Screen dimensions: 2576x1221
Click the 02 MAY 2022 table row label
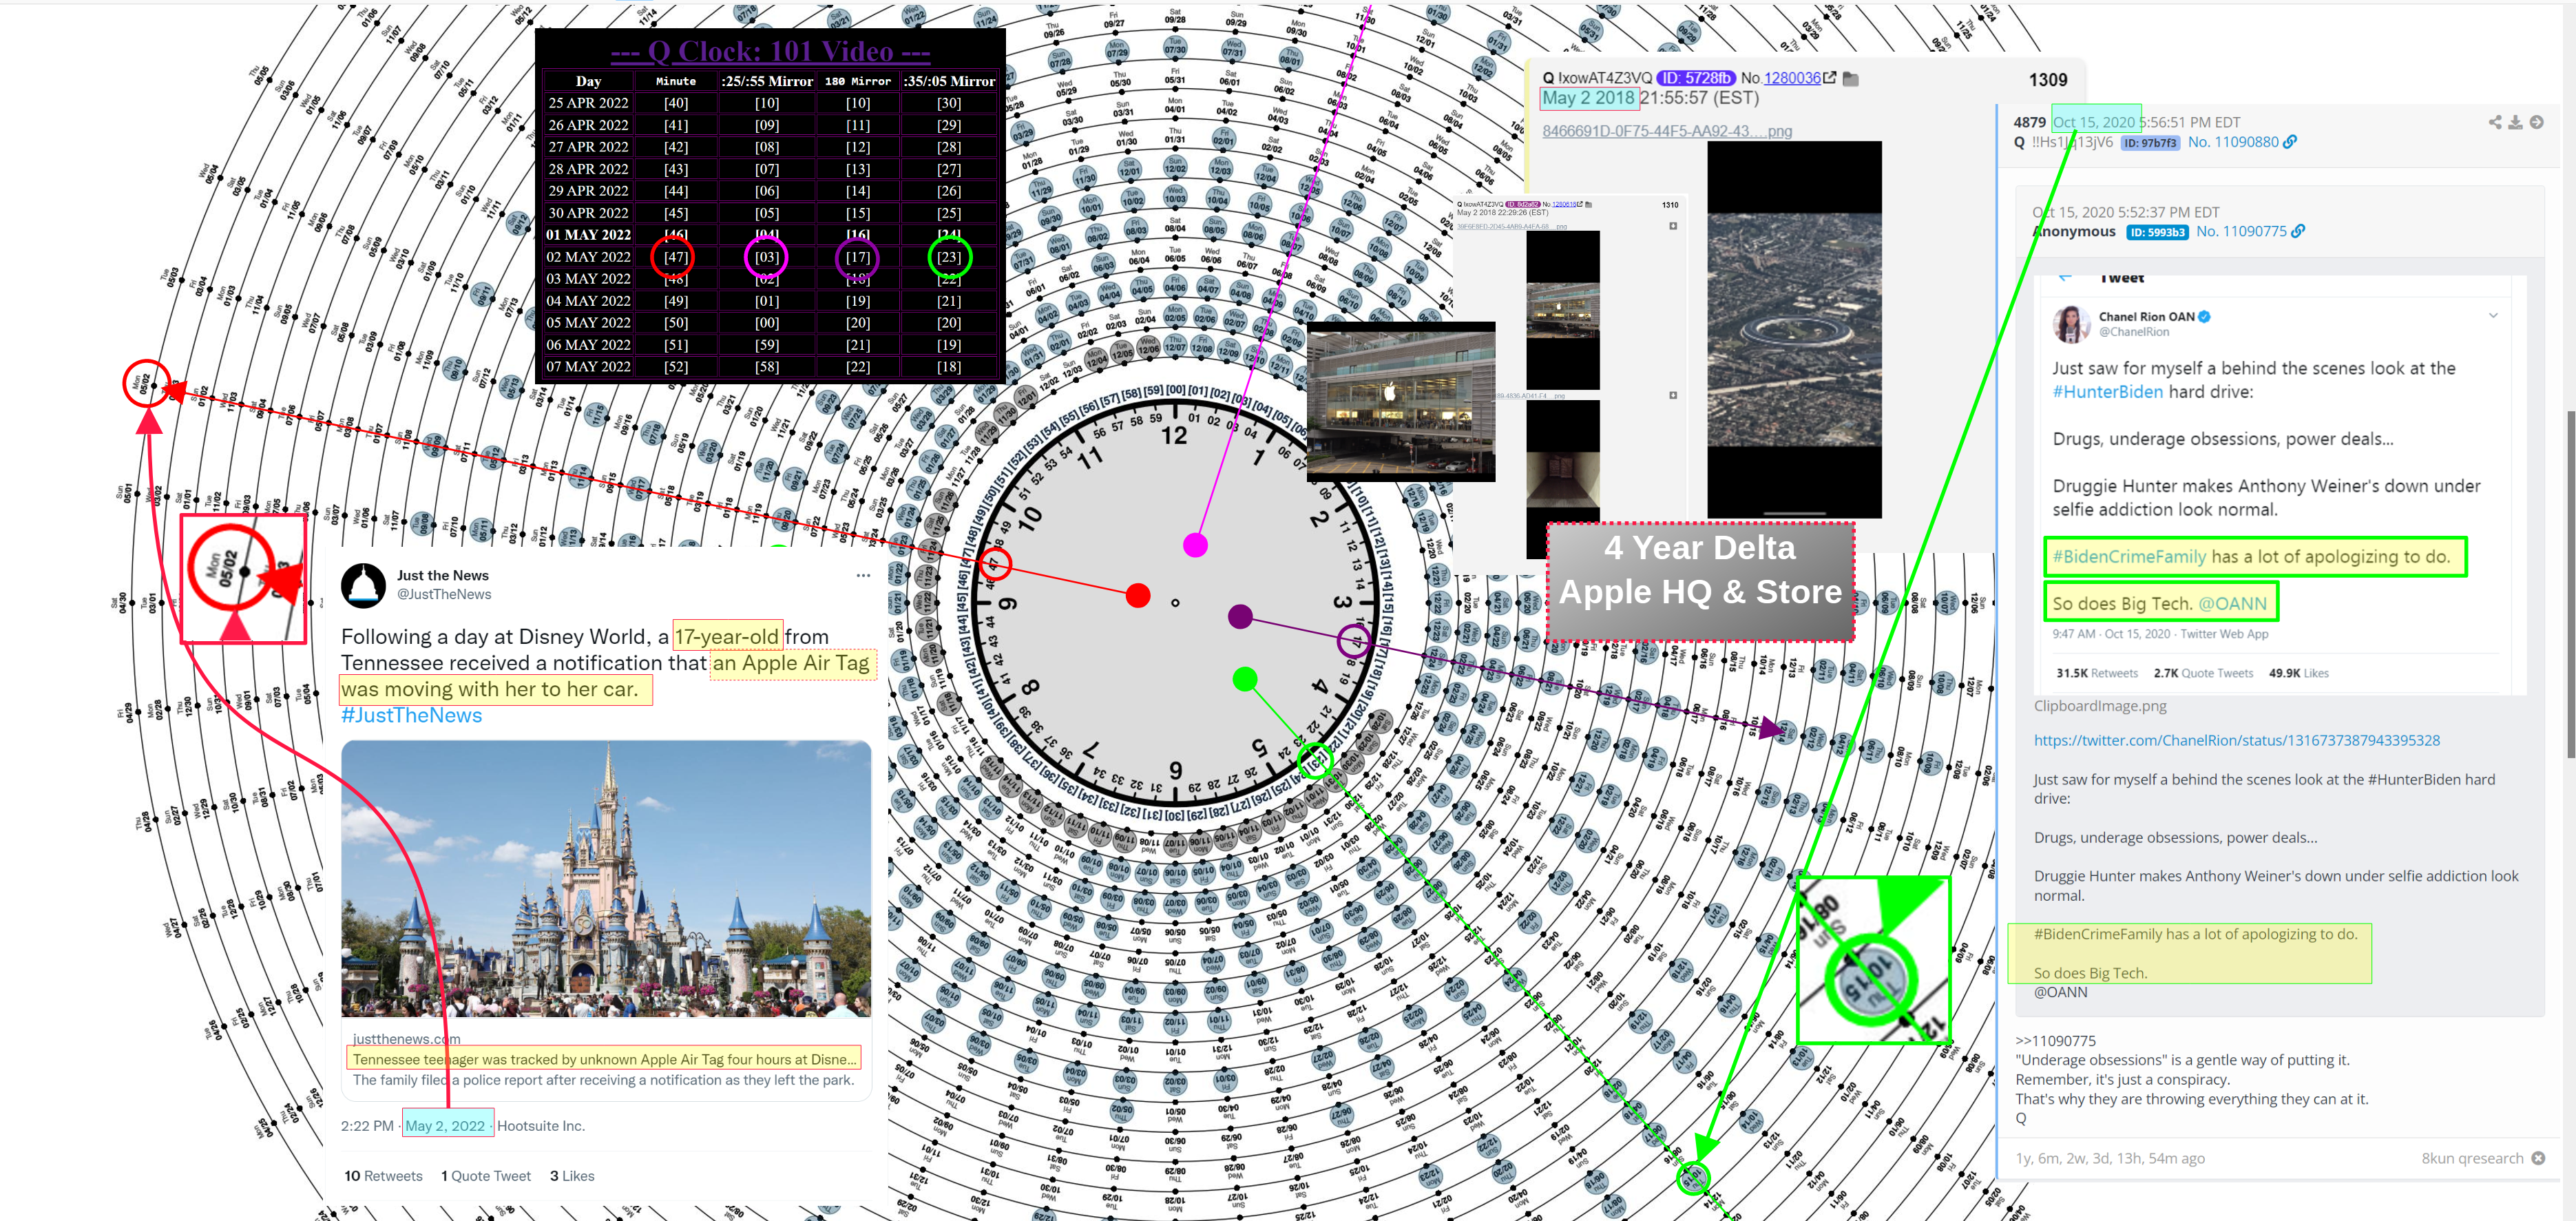click(588, 257)
